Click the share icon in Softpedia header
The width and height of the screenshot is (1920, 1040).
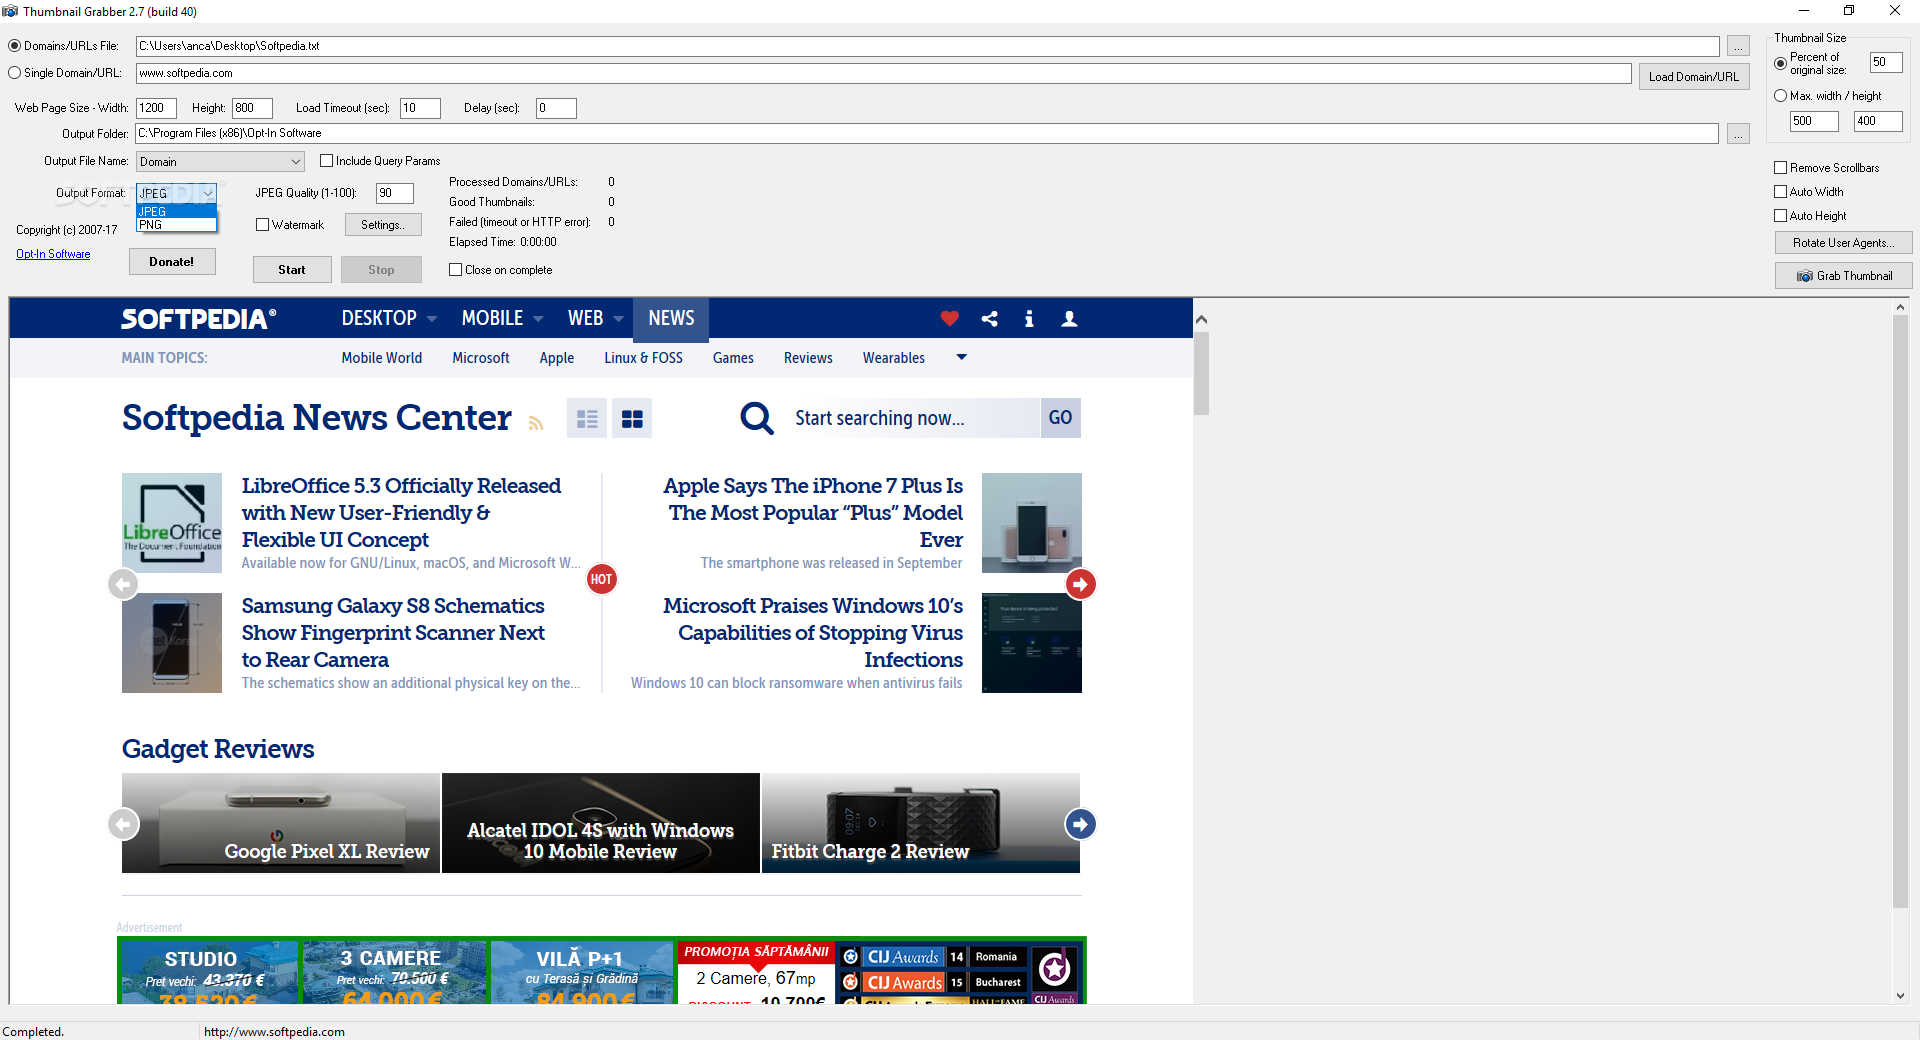989,318
